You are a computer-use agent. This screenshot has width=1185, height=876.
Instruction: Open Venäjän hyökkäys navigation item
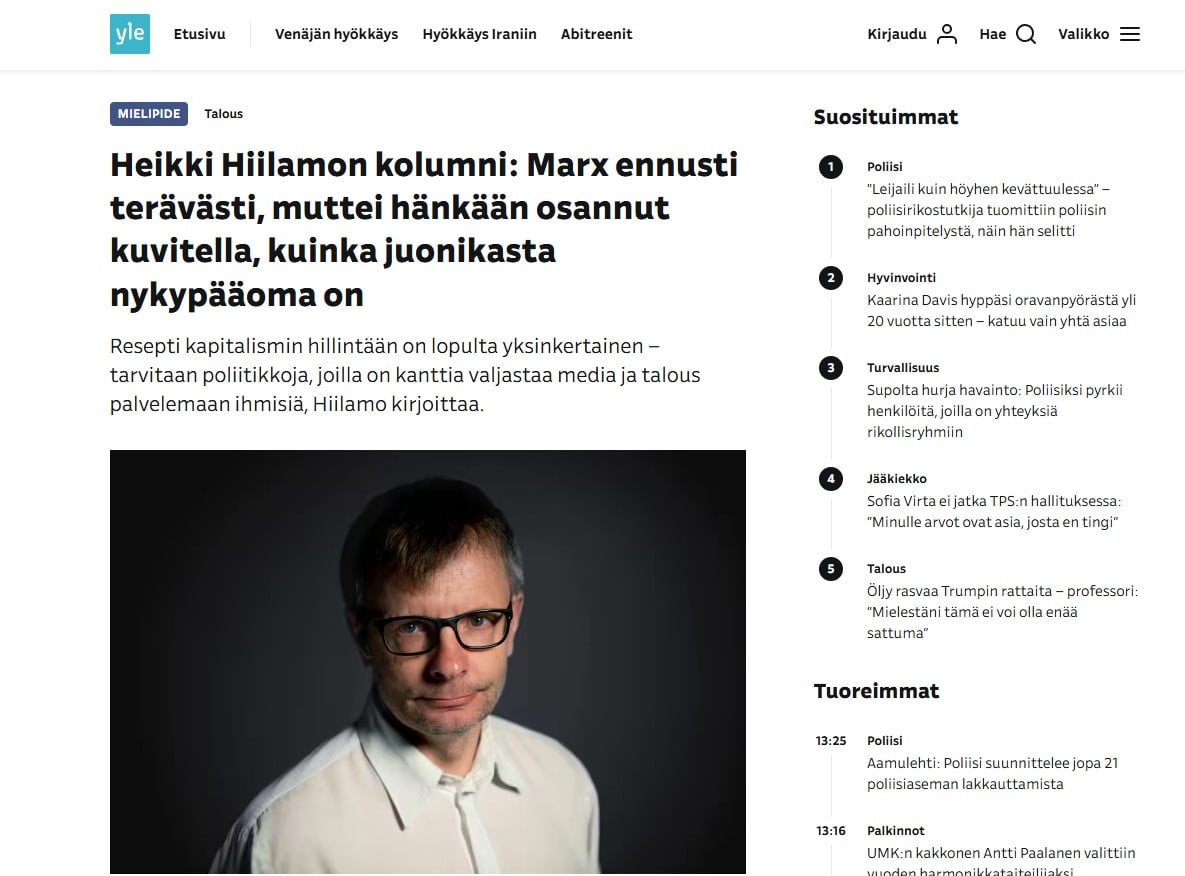pos(336,34)
